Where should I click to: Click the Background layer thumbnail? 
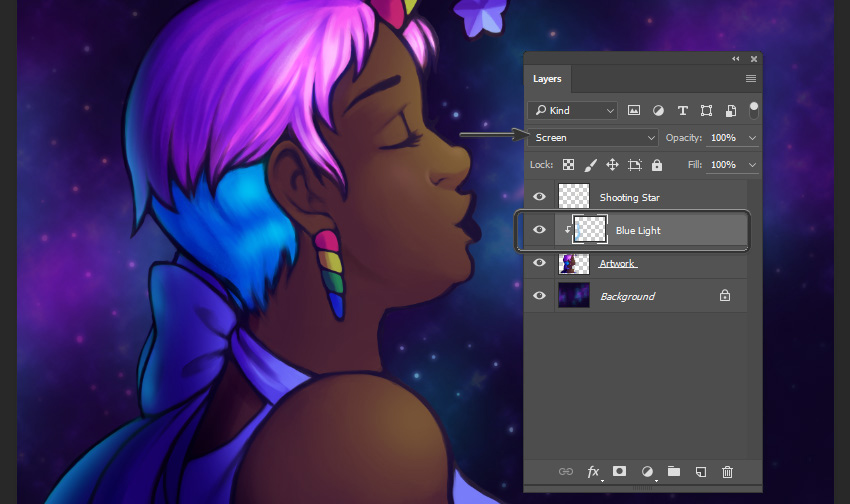click(574, 295)
